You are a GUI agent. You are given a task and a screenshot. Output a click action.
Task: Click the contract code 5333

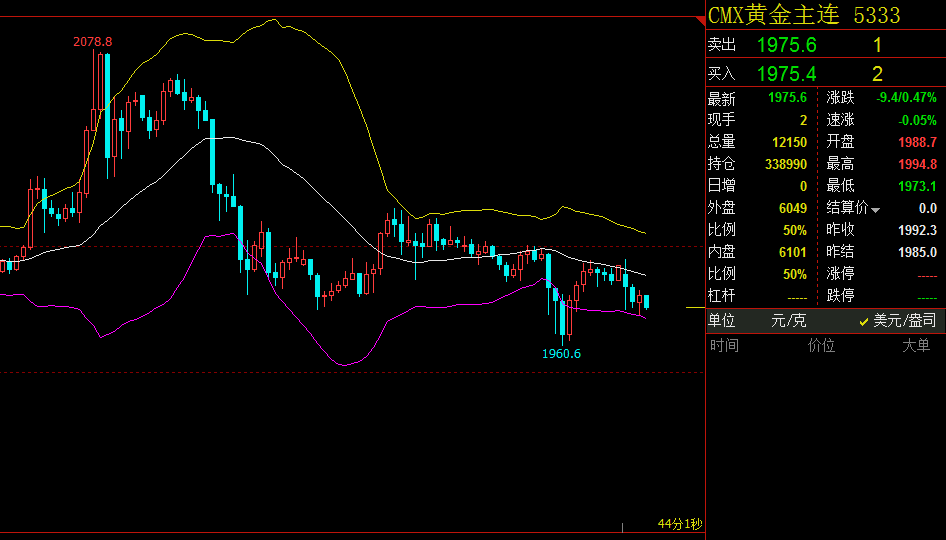point(877,15)
